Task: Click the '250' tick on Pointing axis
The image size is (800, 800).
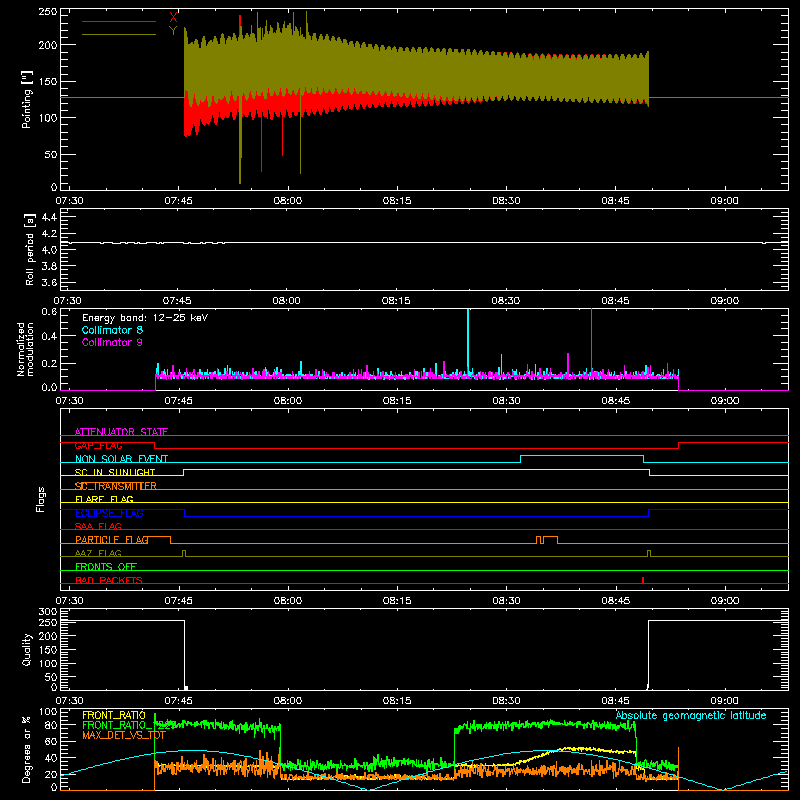Action: (x=47, y=12)
